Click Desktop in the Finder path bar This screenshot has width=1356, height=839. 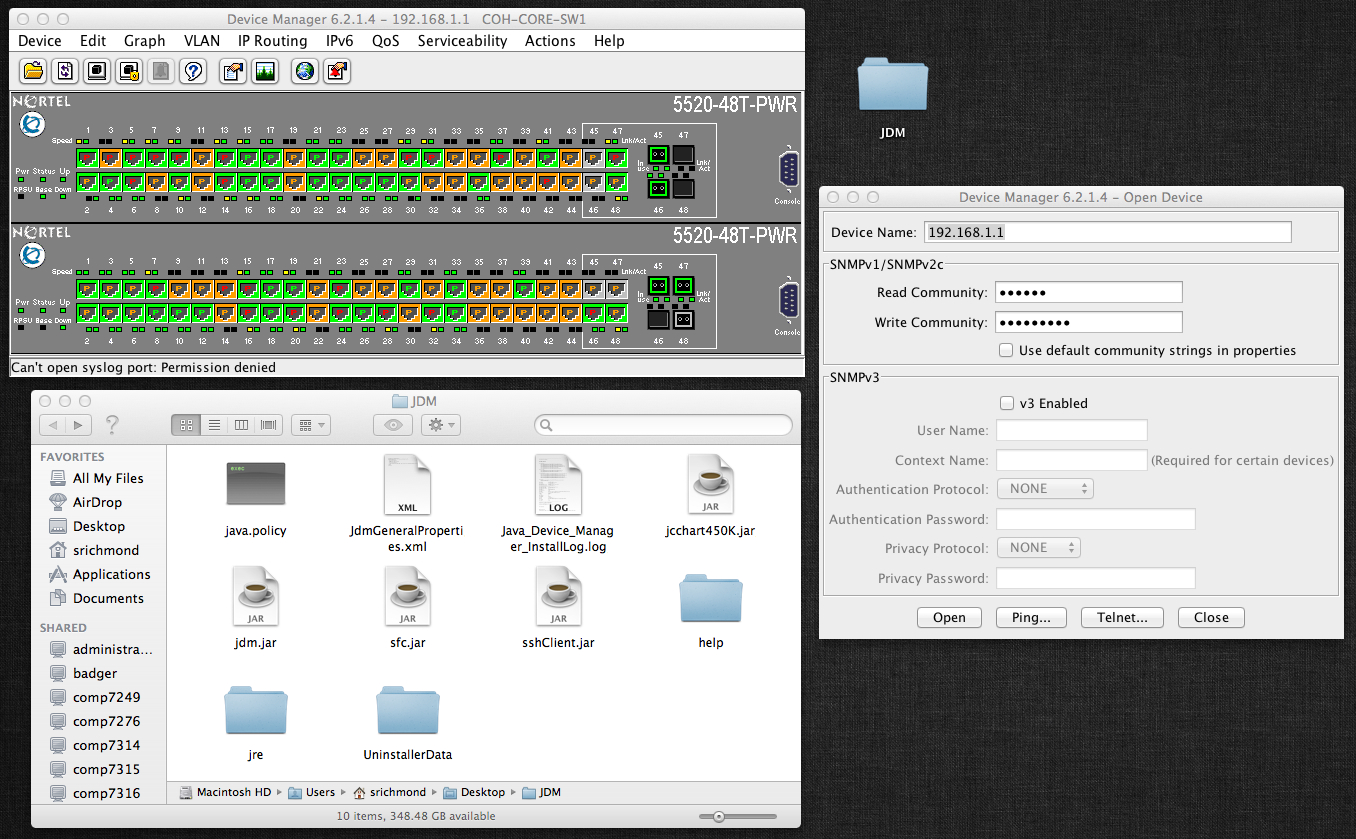pos(474,792)
